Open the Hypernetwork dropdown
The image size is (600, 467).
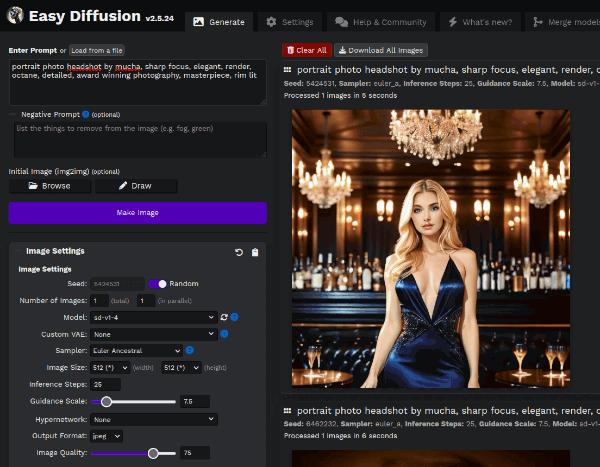click(154, 420)
